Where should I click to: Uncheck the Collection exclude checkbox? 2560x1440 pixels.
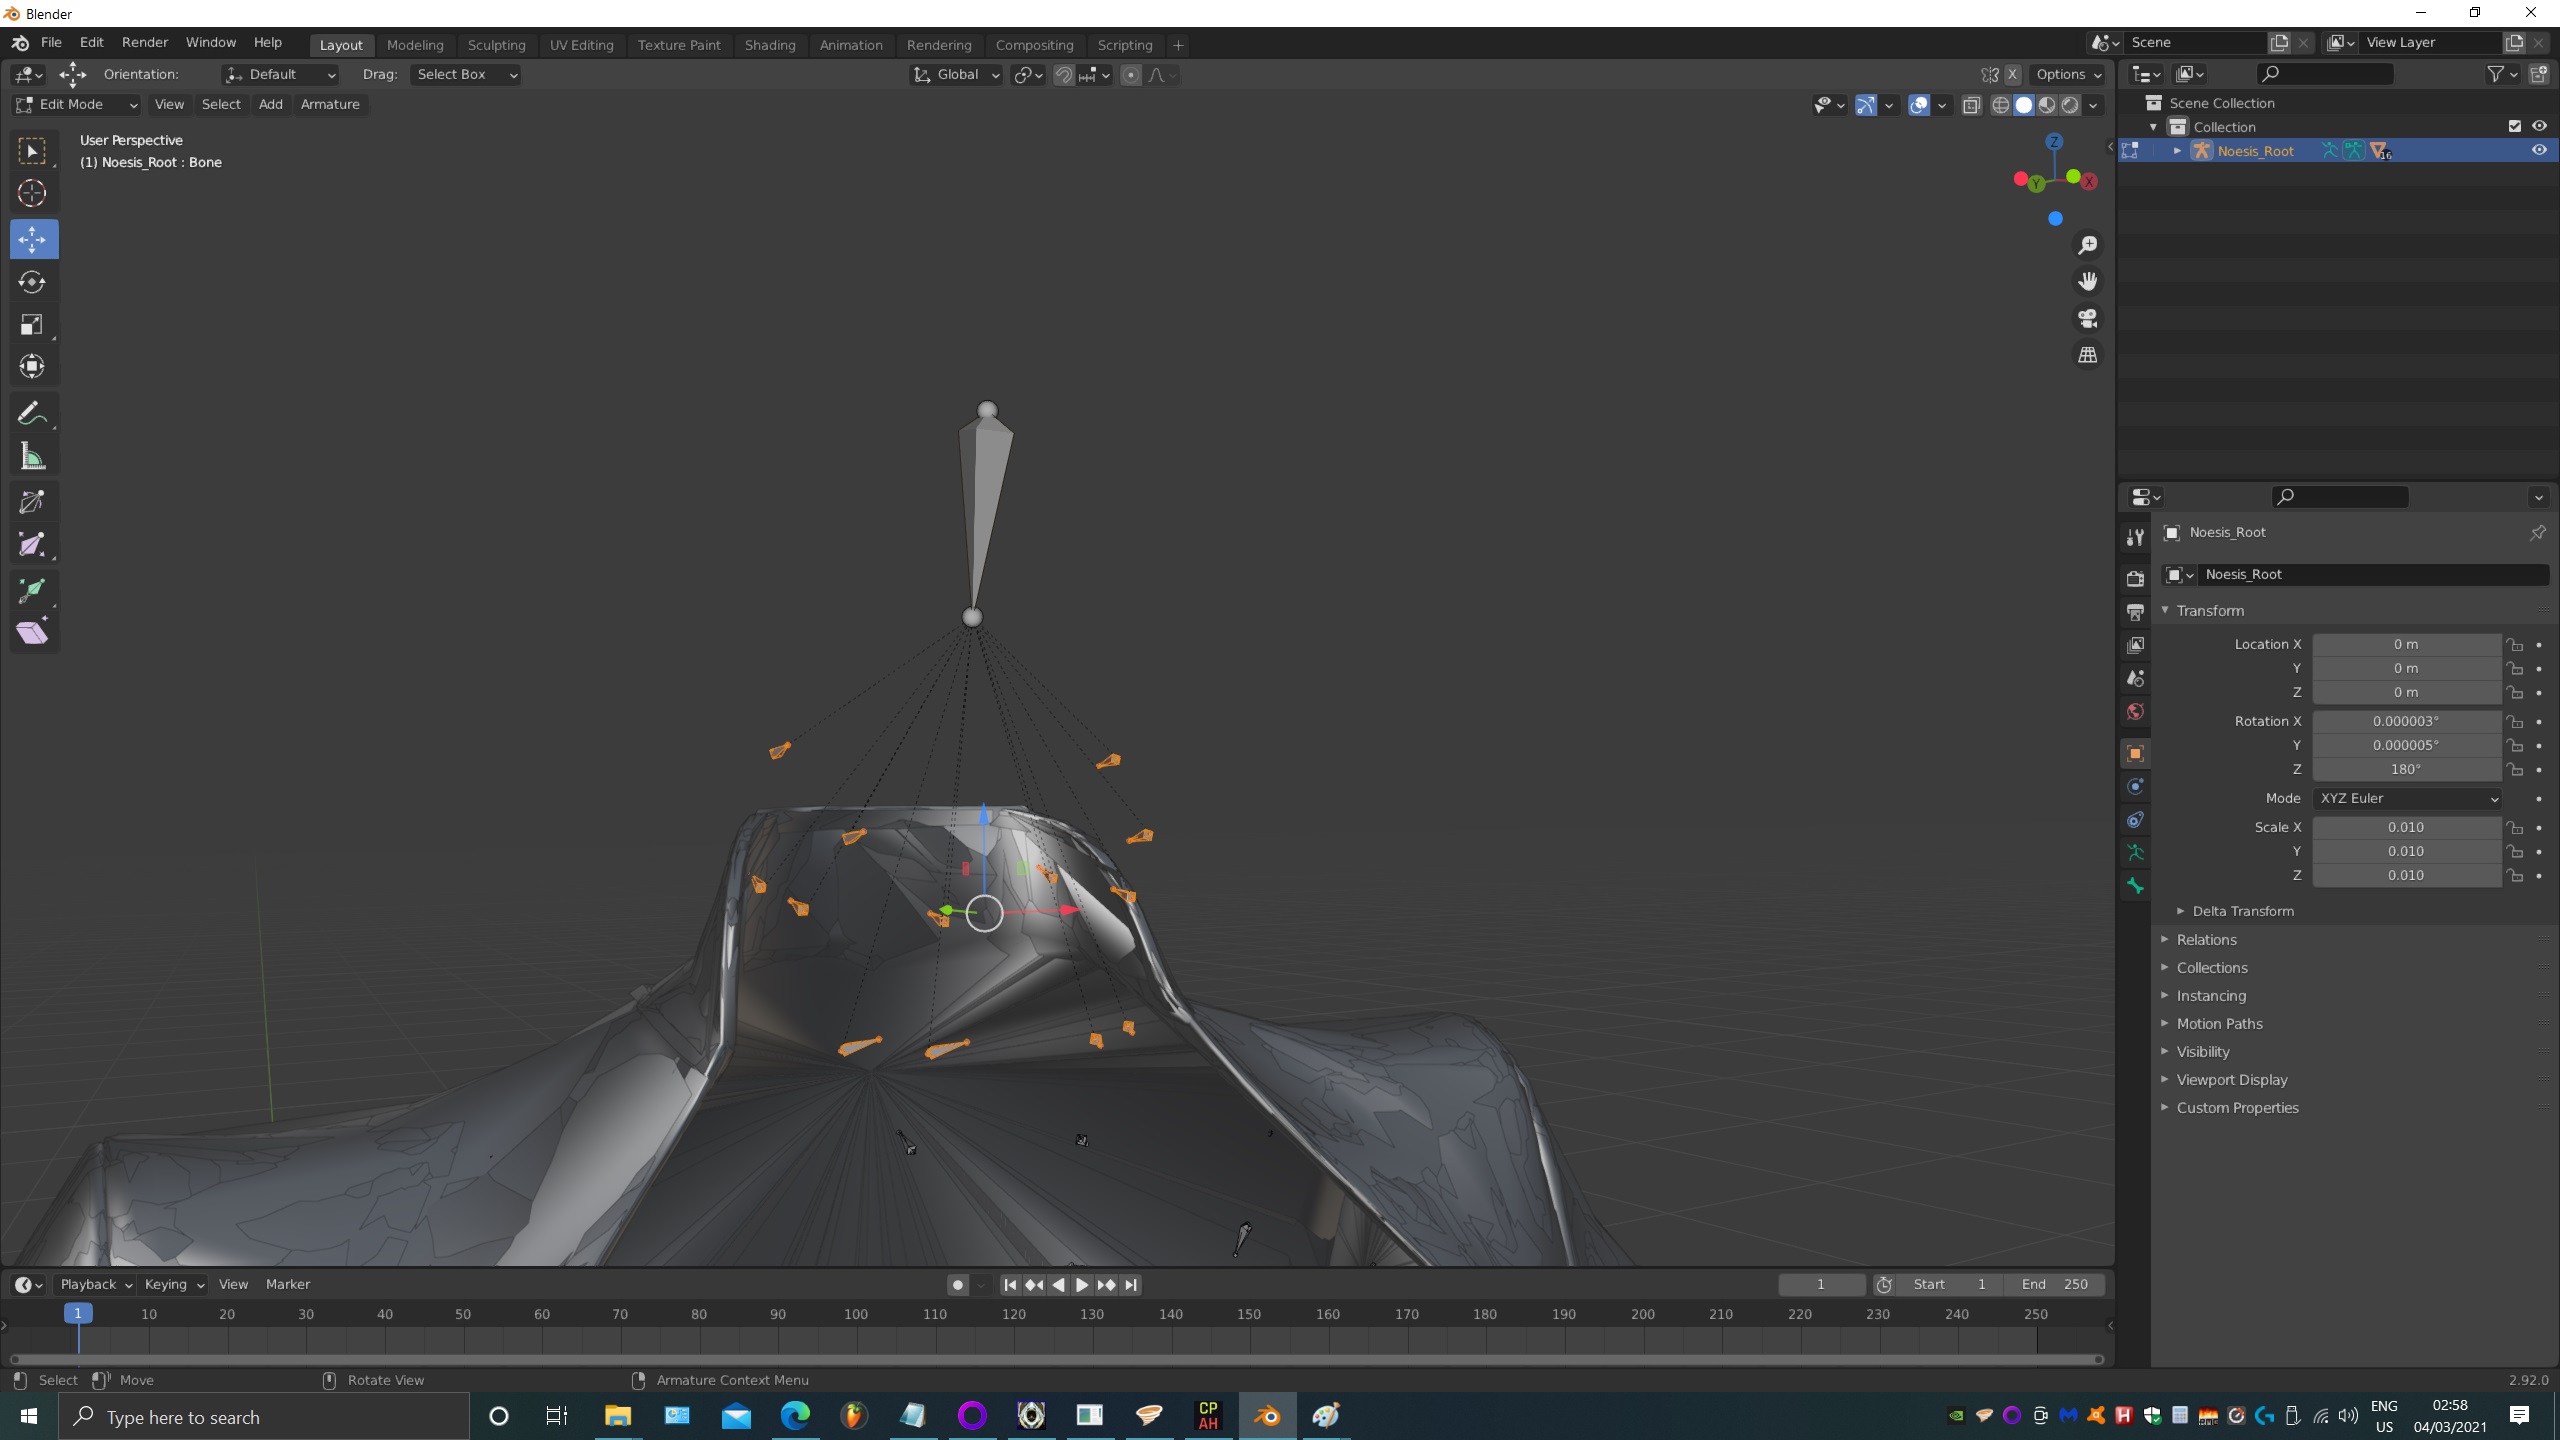click(2514, 126)
